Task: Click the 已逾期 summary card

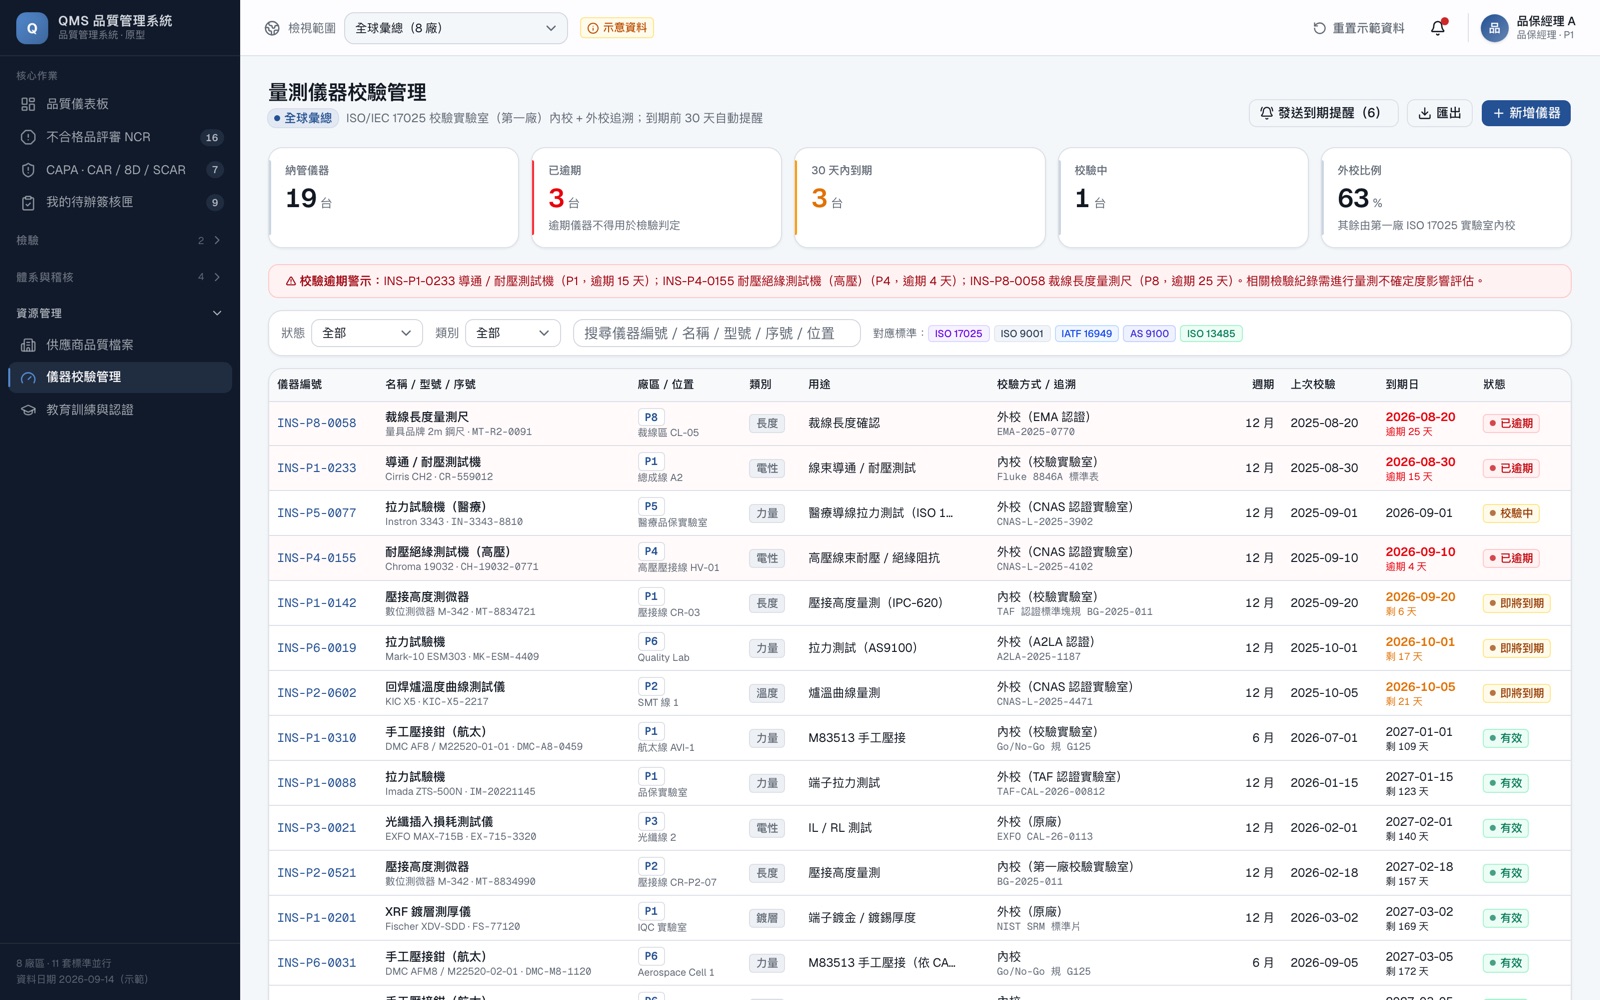Action: point(656,198)
